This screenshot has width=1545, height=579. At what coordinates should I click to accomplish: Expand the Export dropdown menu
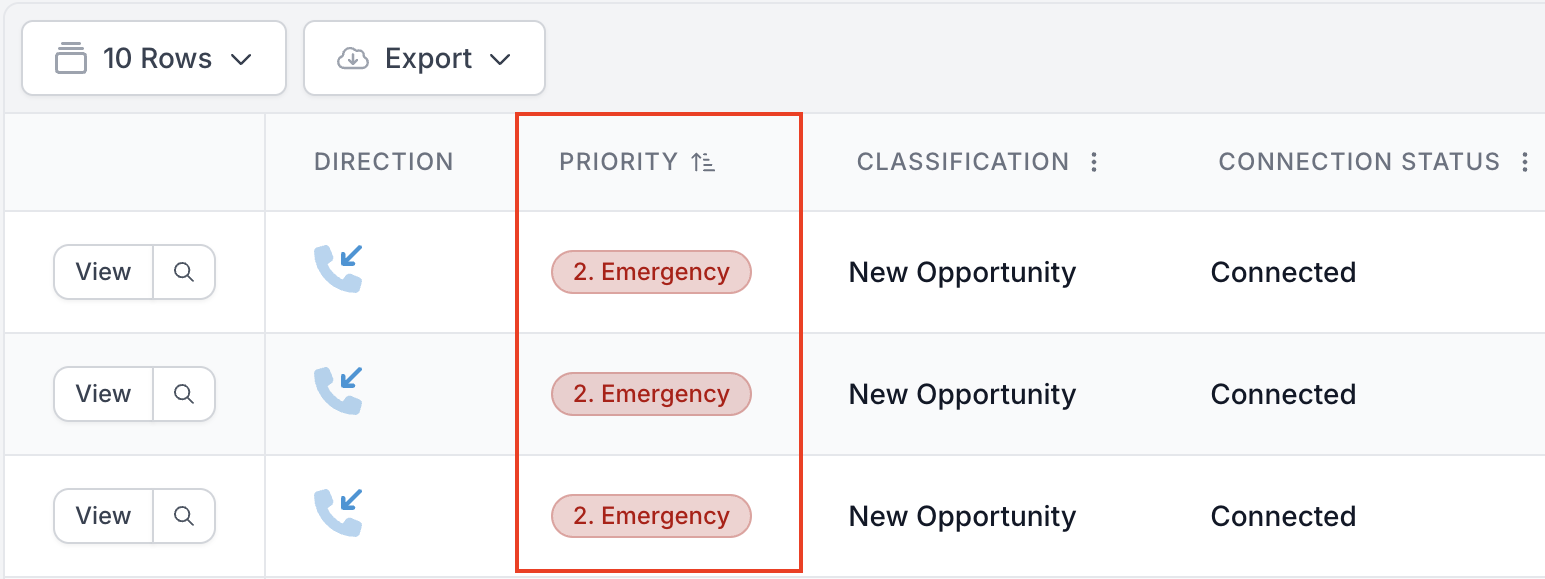[424, 59]
